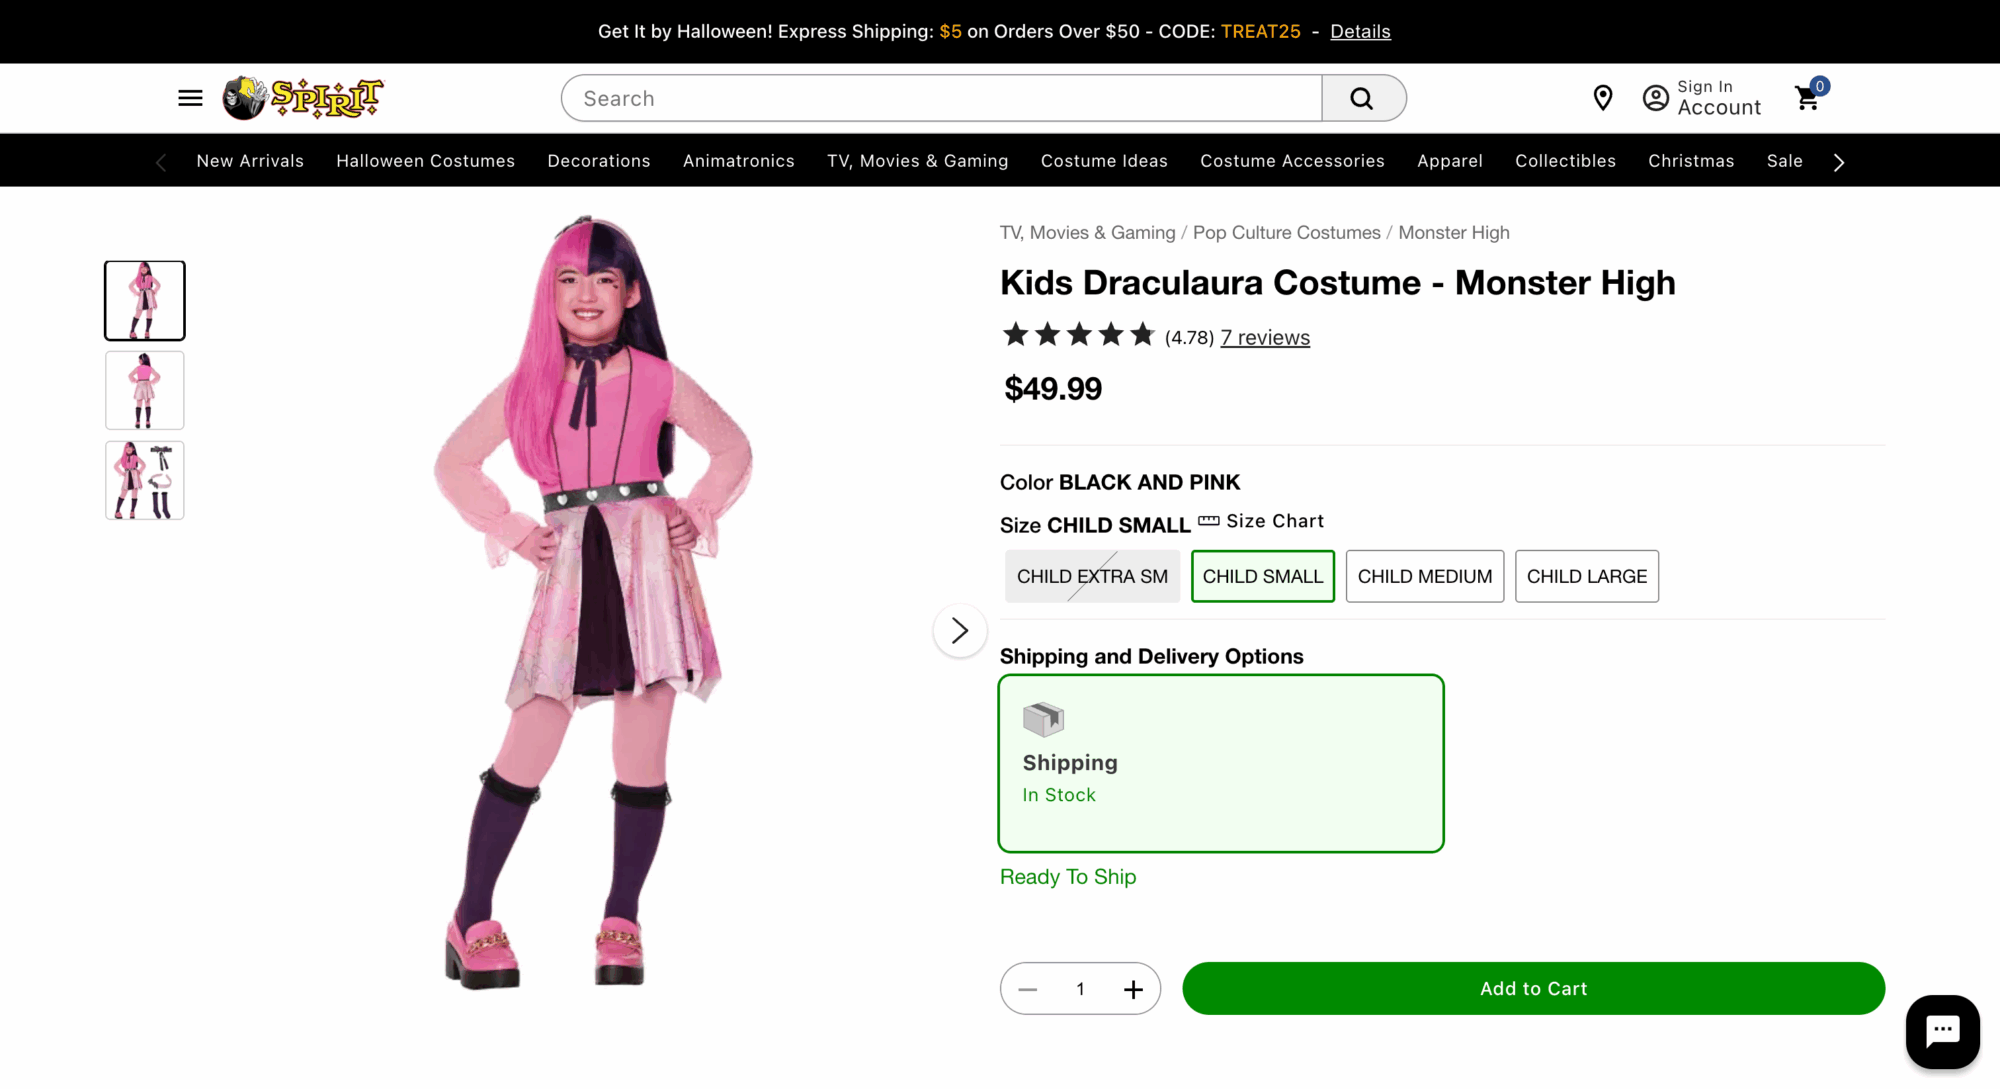Image resolution: width=2000 pixels, height=1089 pixels.
Task: Open the 7 reviews link
Action: click(x=1265, y=338)
